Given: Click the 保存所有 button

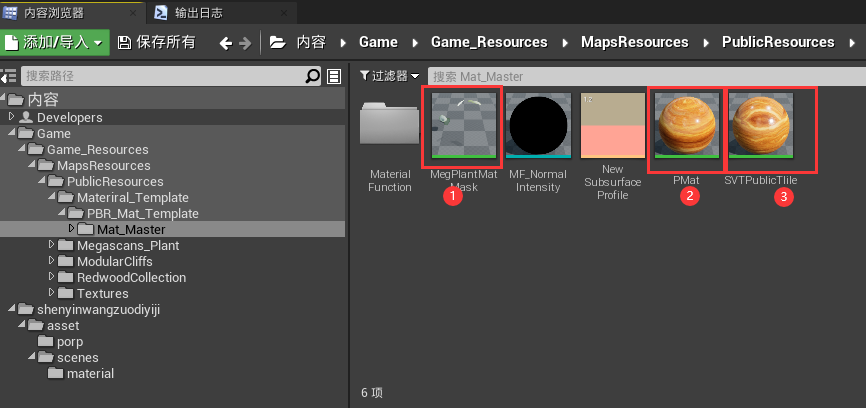Looking at the screenshot, I should [x=157, y=43].
